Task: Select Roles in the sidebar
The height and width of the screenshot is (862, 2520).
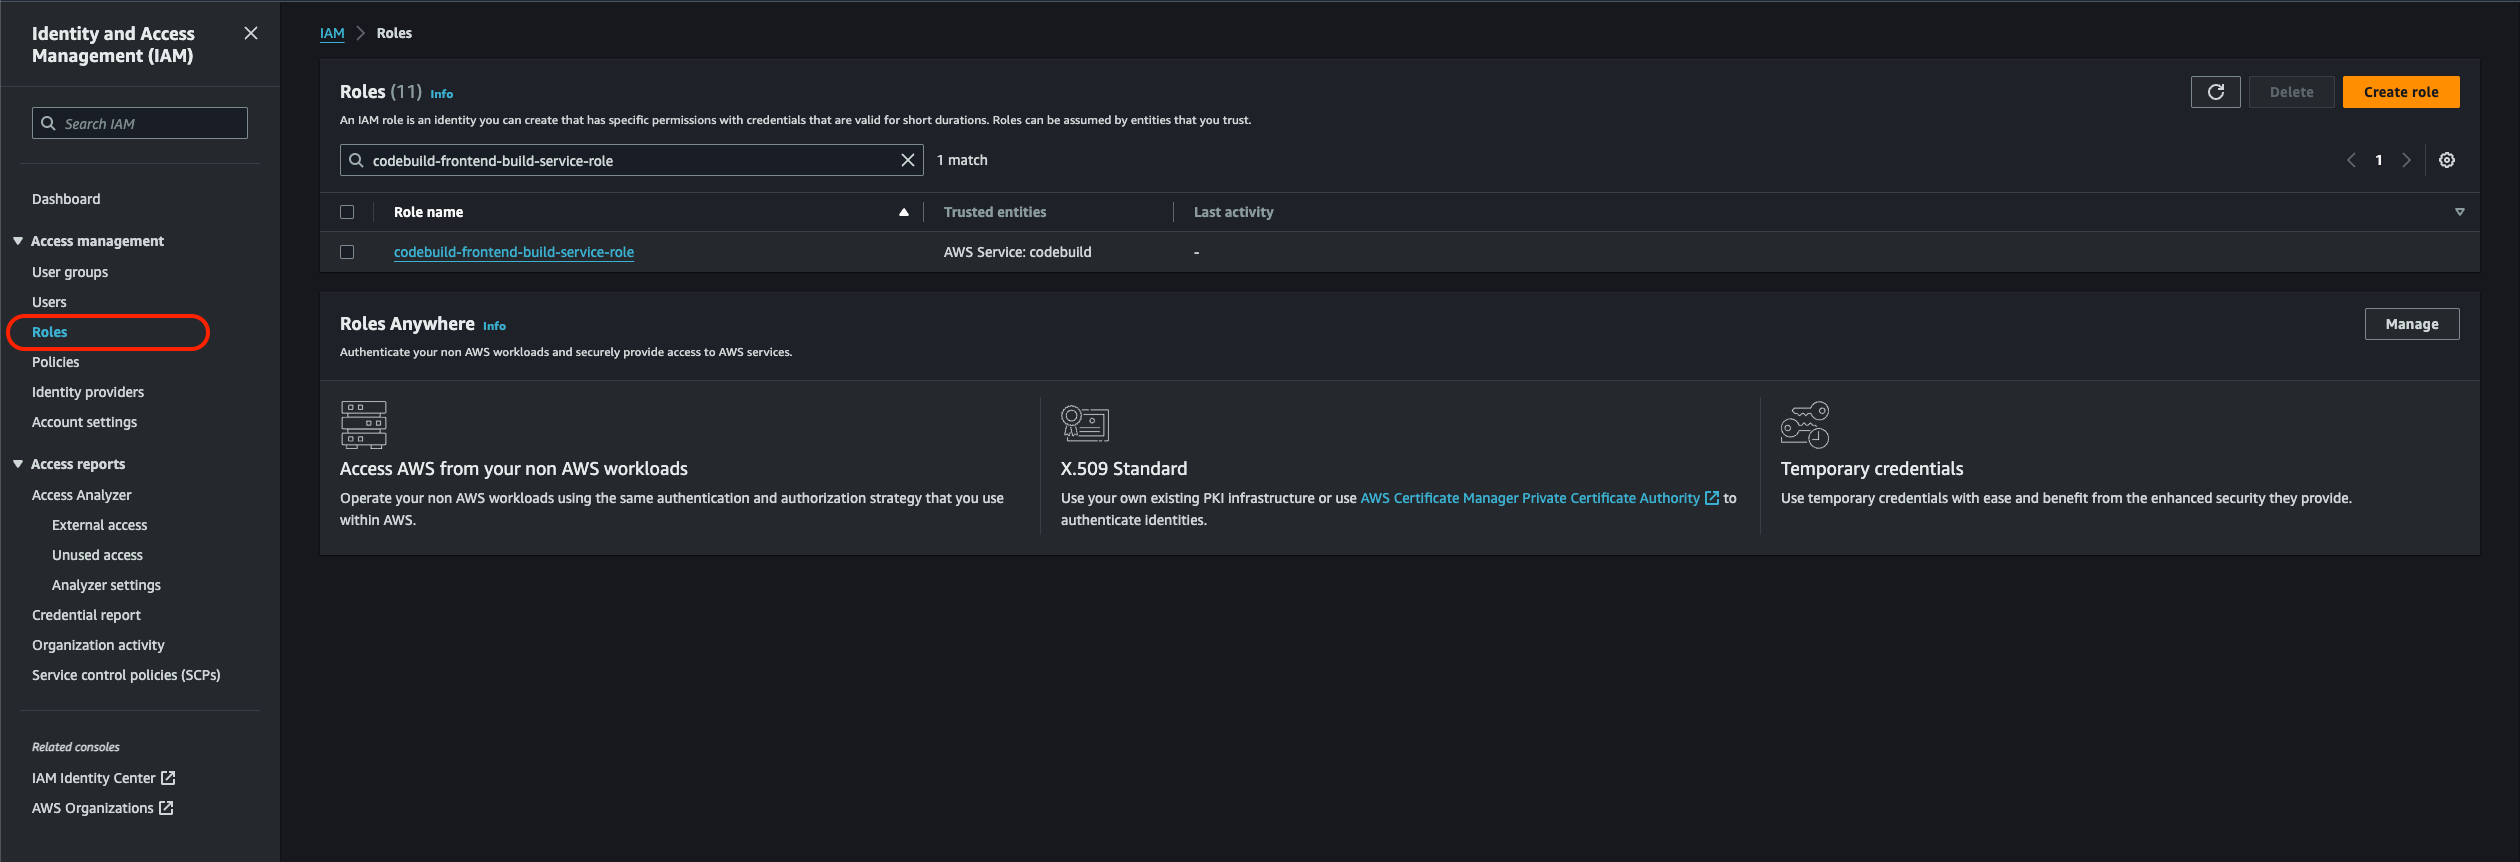Action: [50, 332]
